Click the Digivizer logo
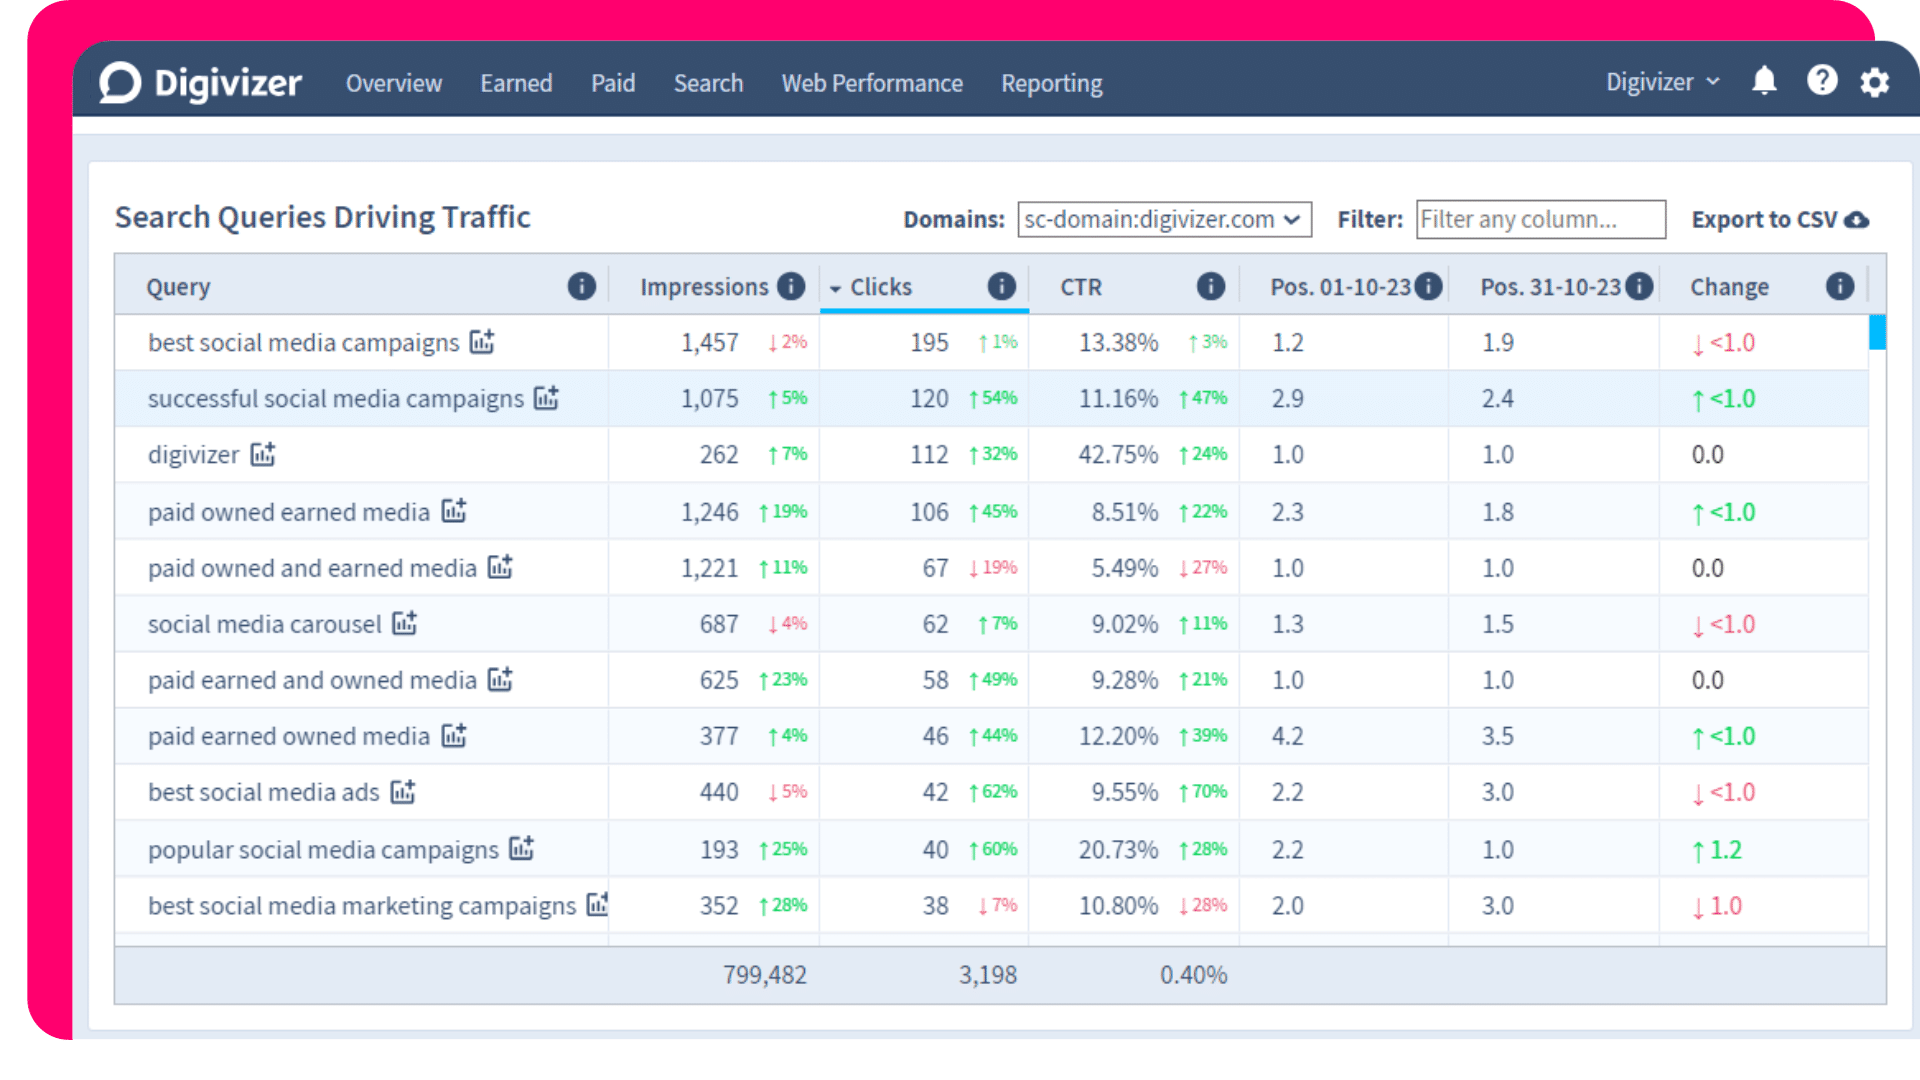 click(x=201, y=83)
